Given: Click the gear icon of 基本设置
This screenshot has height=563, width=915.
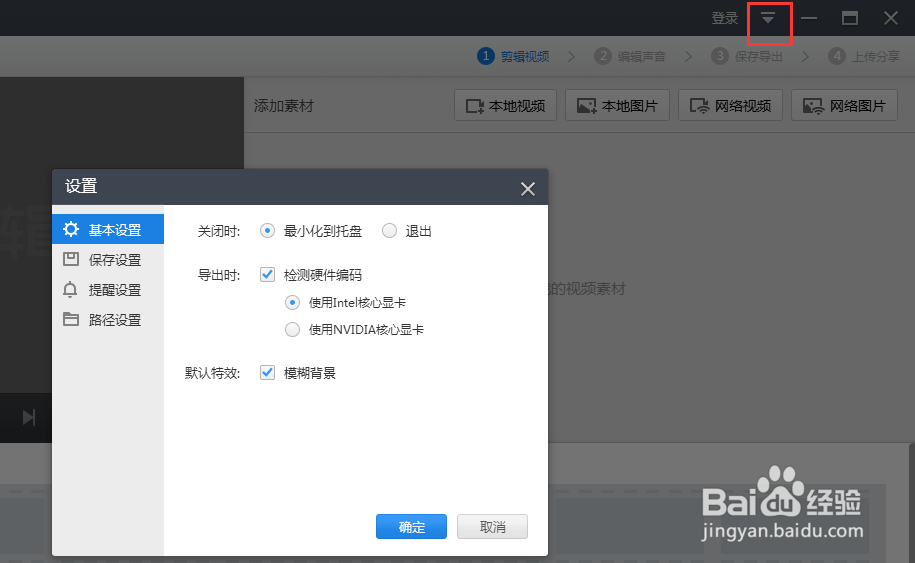Looking at the screenshot, I should pyautogui.click(x=71, y=229).
